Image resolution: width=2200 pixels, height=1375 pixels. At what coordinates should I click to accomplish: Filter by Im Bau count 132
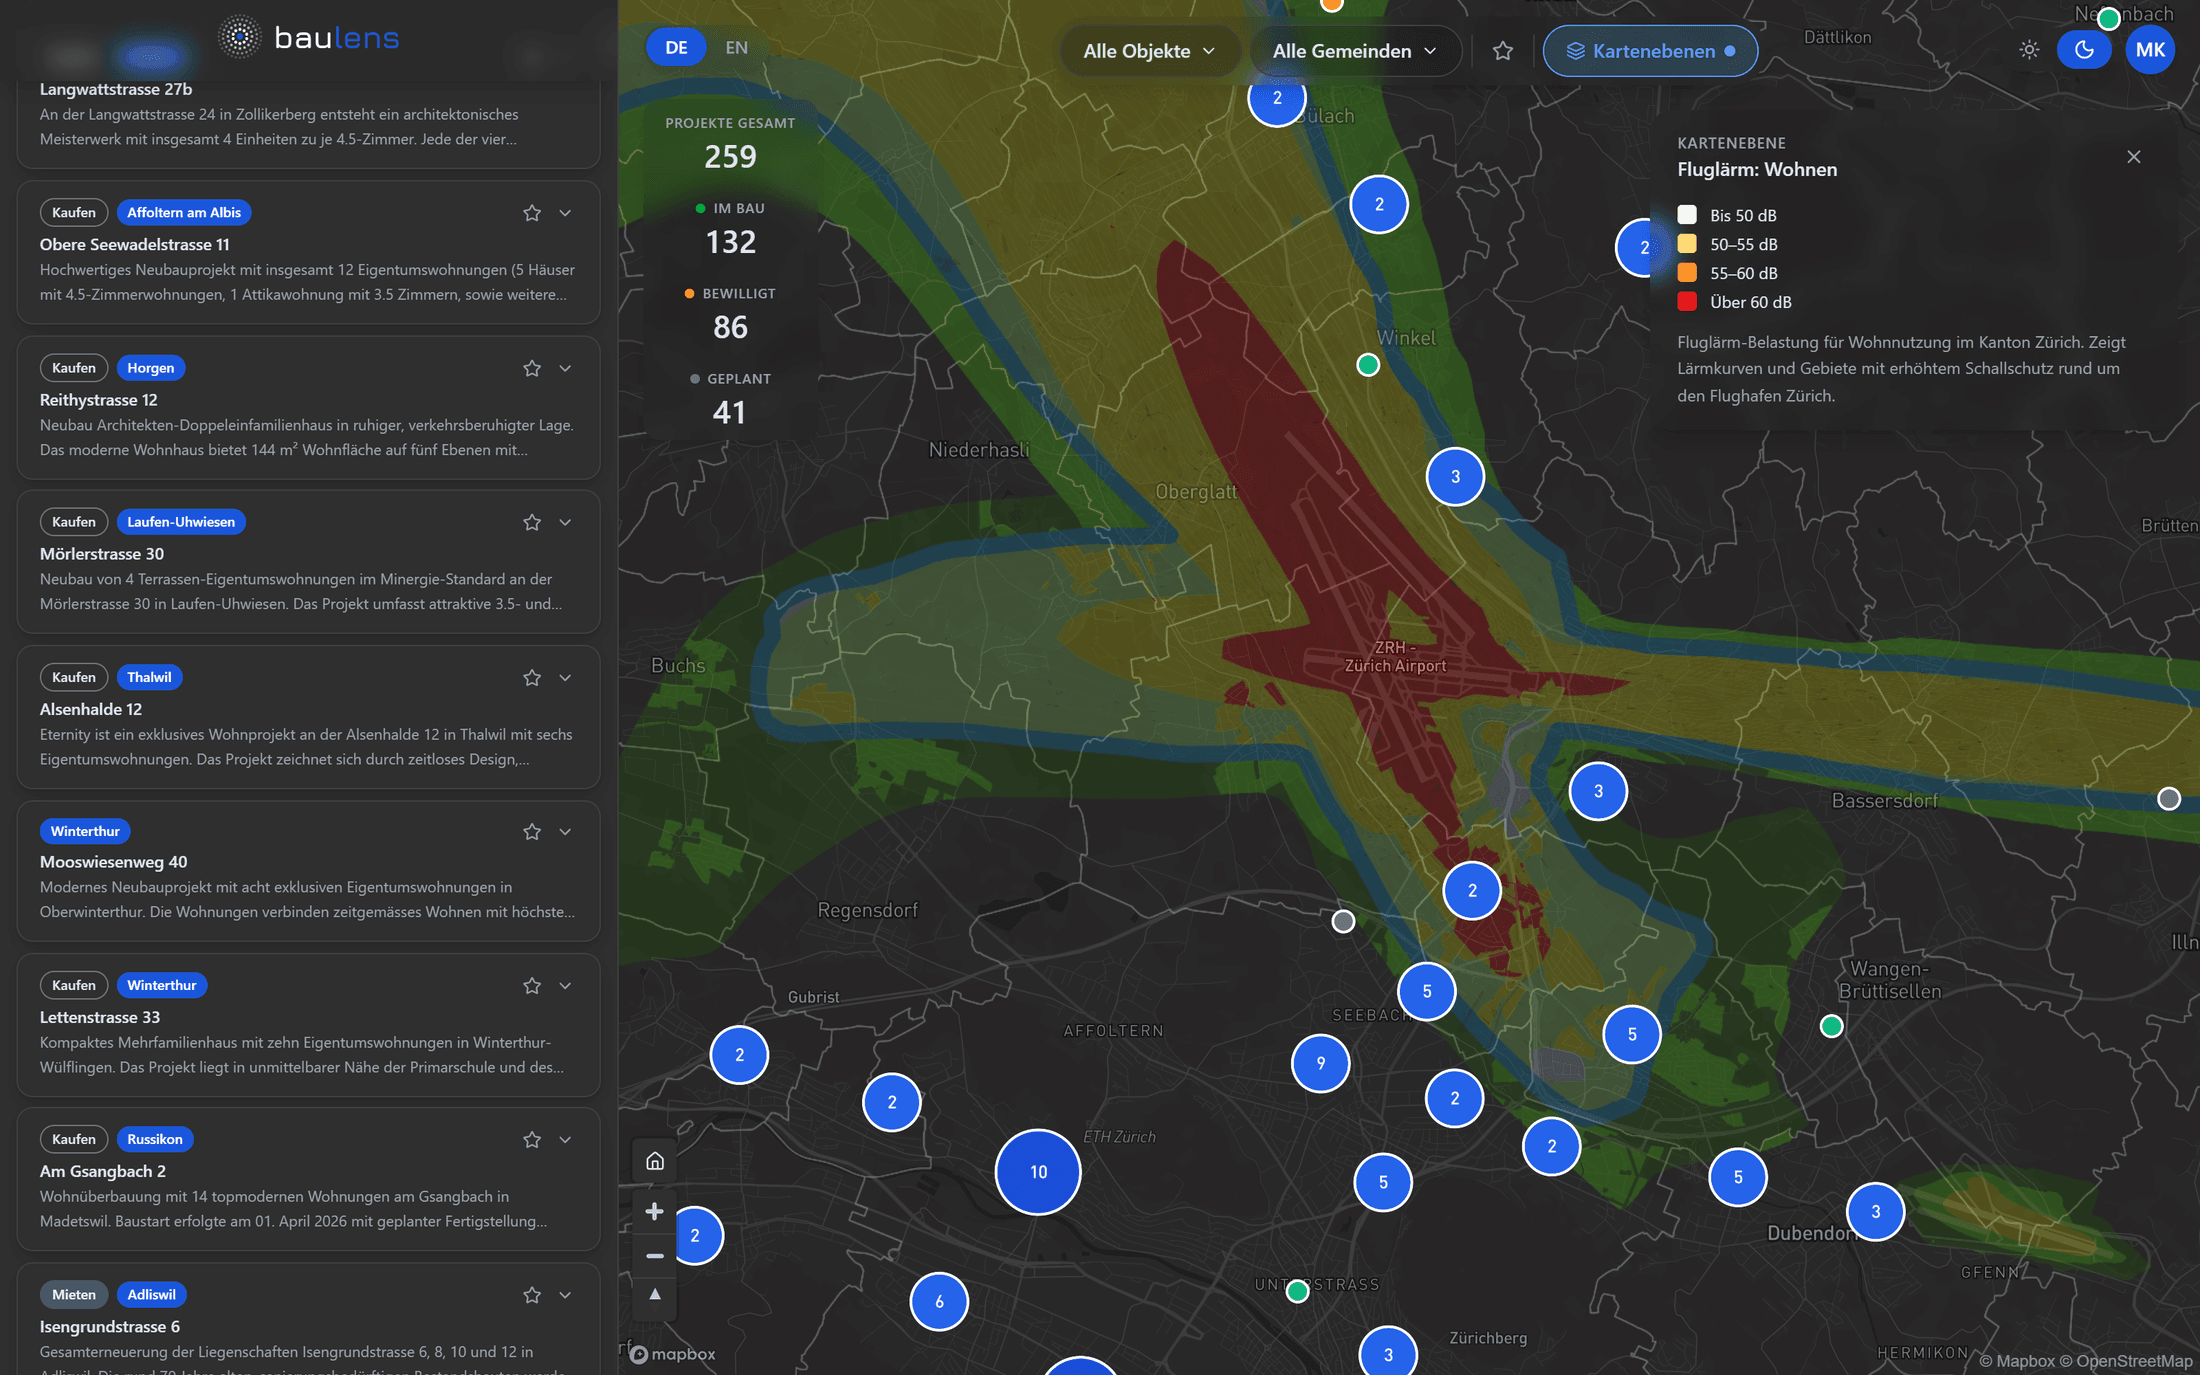pyautogui.click(x=731, y=229)
